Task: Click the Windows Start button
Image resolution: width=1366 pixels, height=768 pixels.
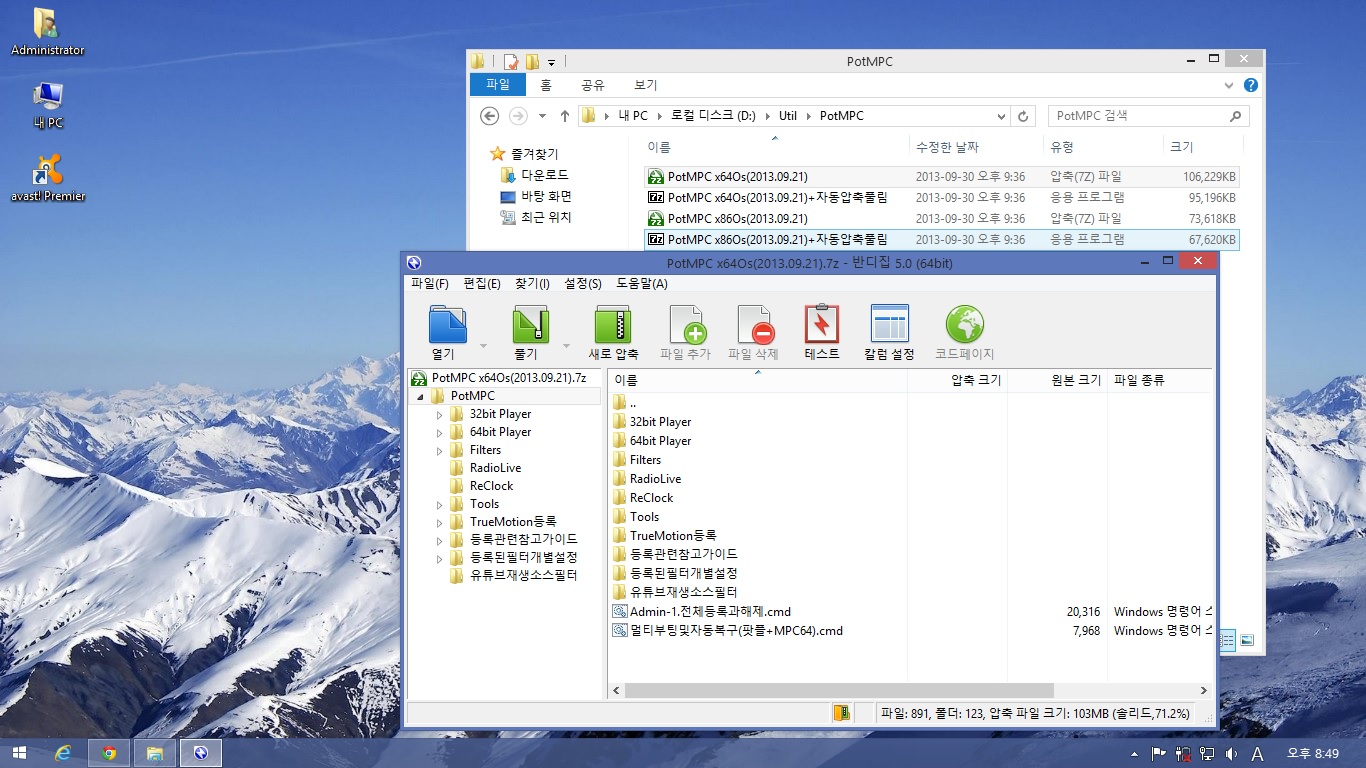Action: pos(20,753)
